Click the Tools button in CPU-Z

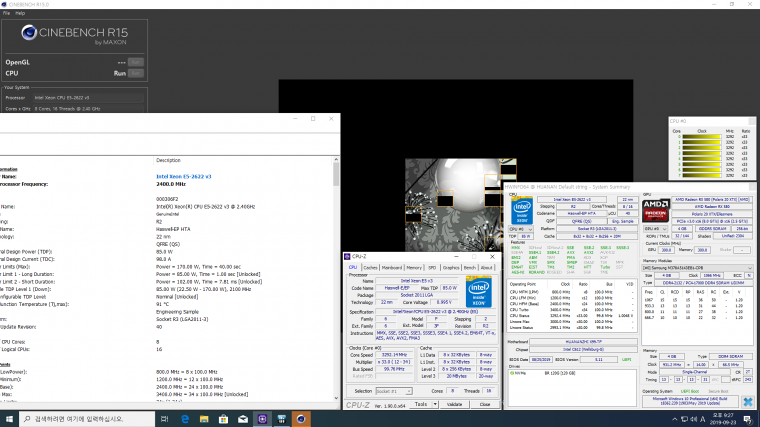pyautogui.click(x=421, y=404)
